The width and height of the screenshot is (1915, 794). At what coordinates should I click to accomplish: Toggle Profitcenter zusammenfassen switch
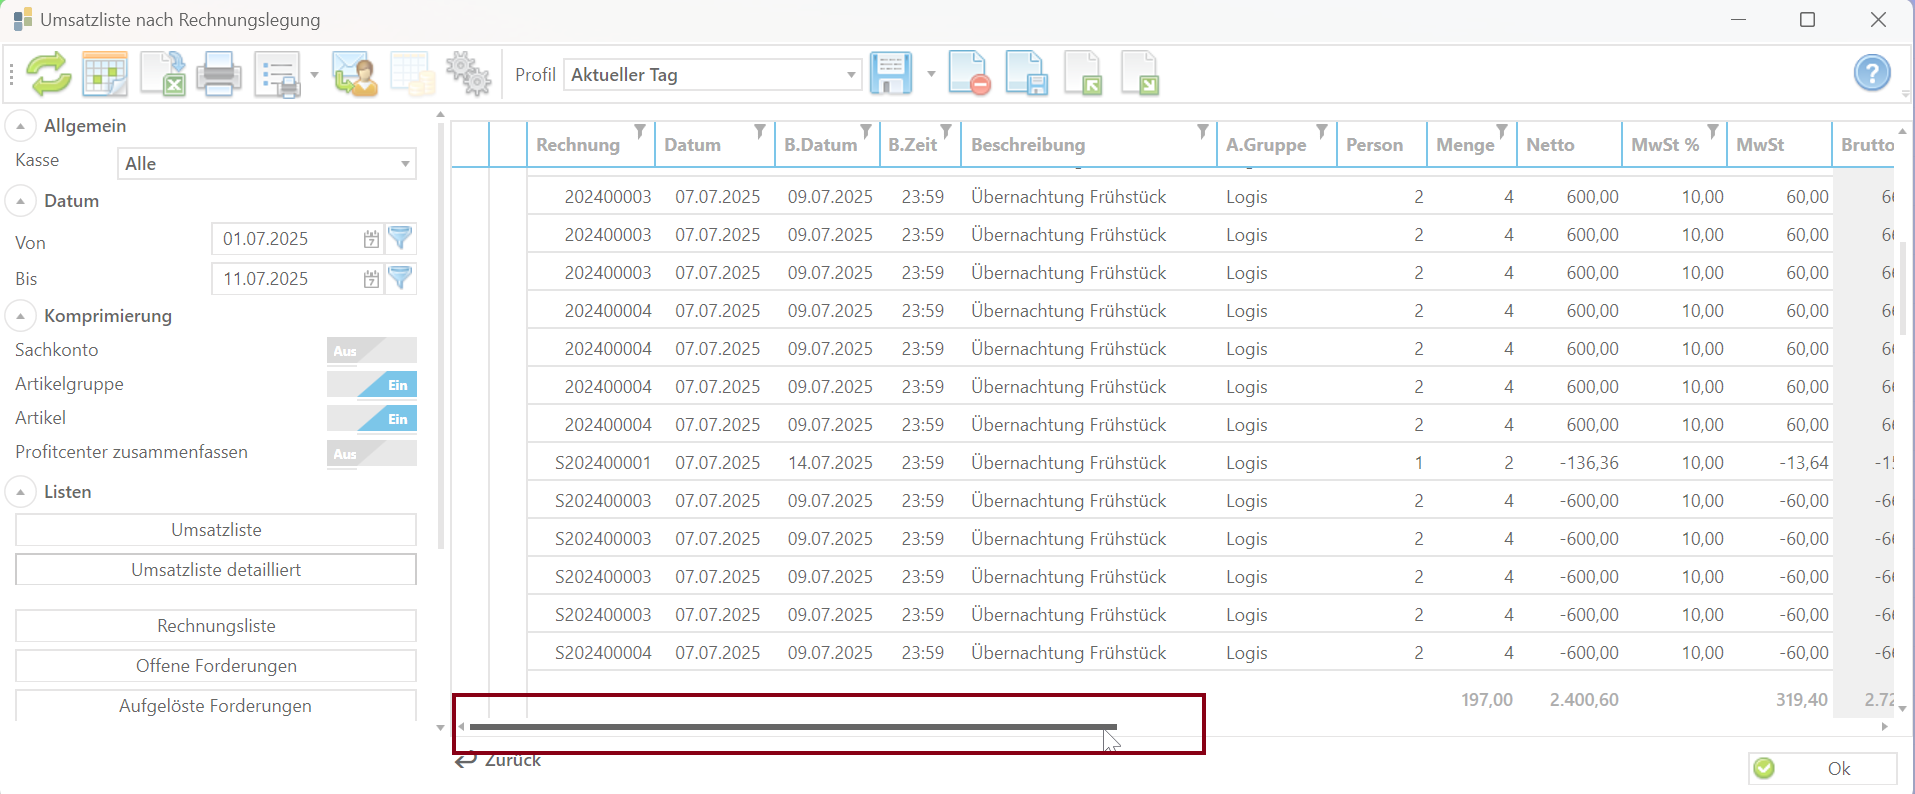click(371, 453)
